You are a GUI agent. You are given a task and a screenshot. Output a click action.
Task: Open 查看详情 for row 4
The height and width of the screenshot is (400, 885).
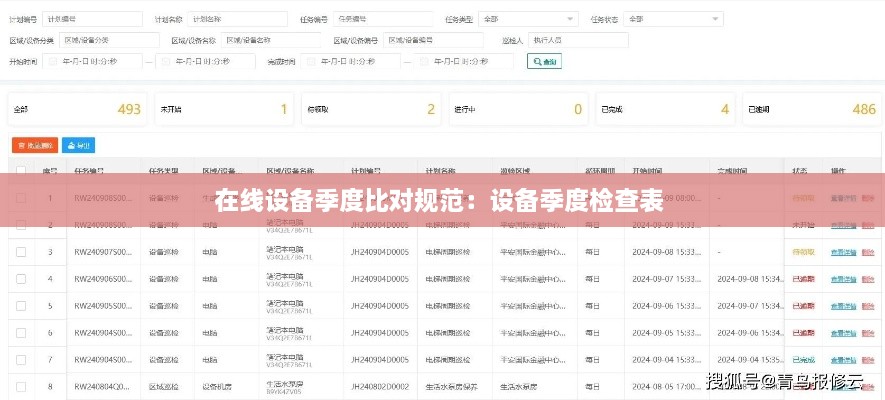point(843,279)
